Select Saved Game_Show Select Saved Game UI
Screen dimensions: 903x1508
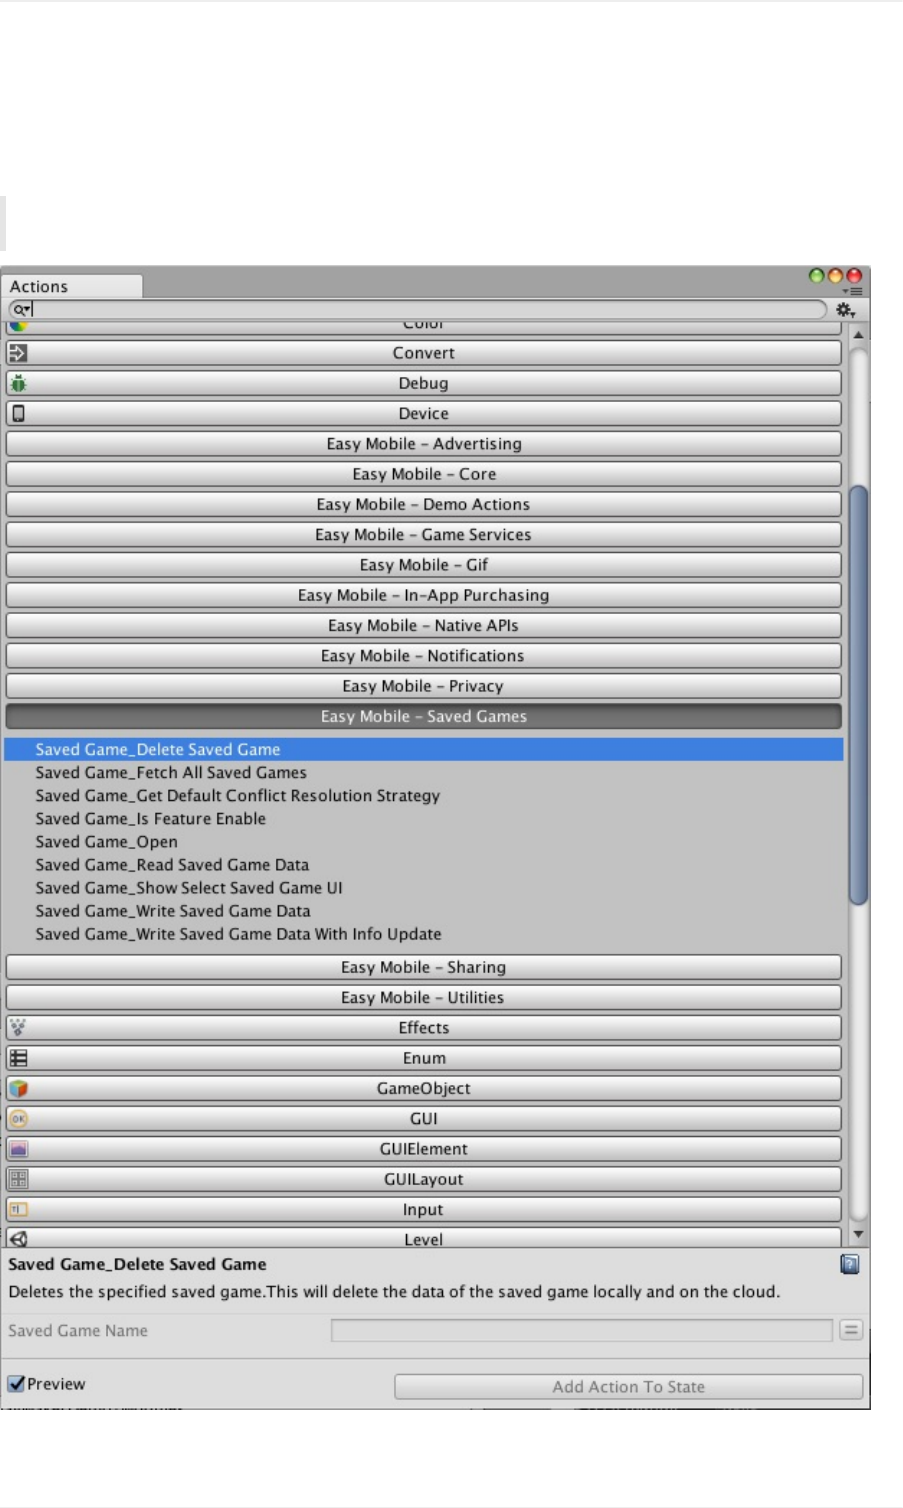423,888
